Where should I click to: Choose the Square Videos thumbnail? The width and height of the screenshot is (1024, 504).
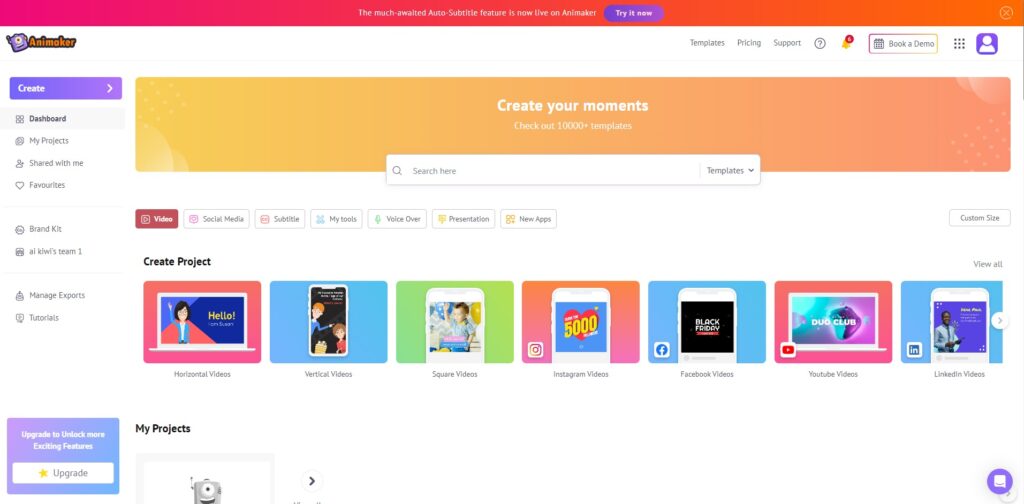point(455,322)
